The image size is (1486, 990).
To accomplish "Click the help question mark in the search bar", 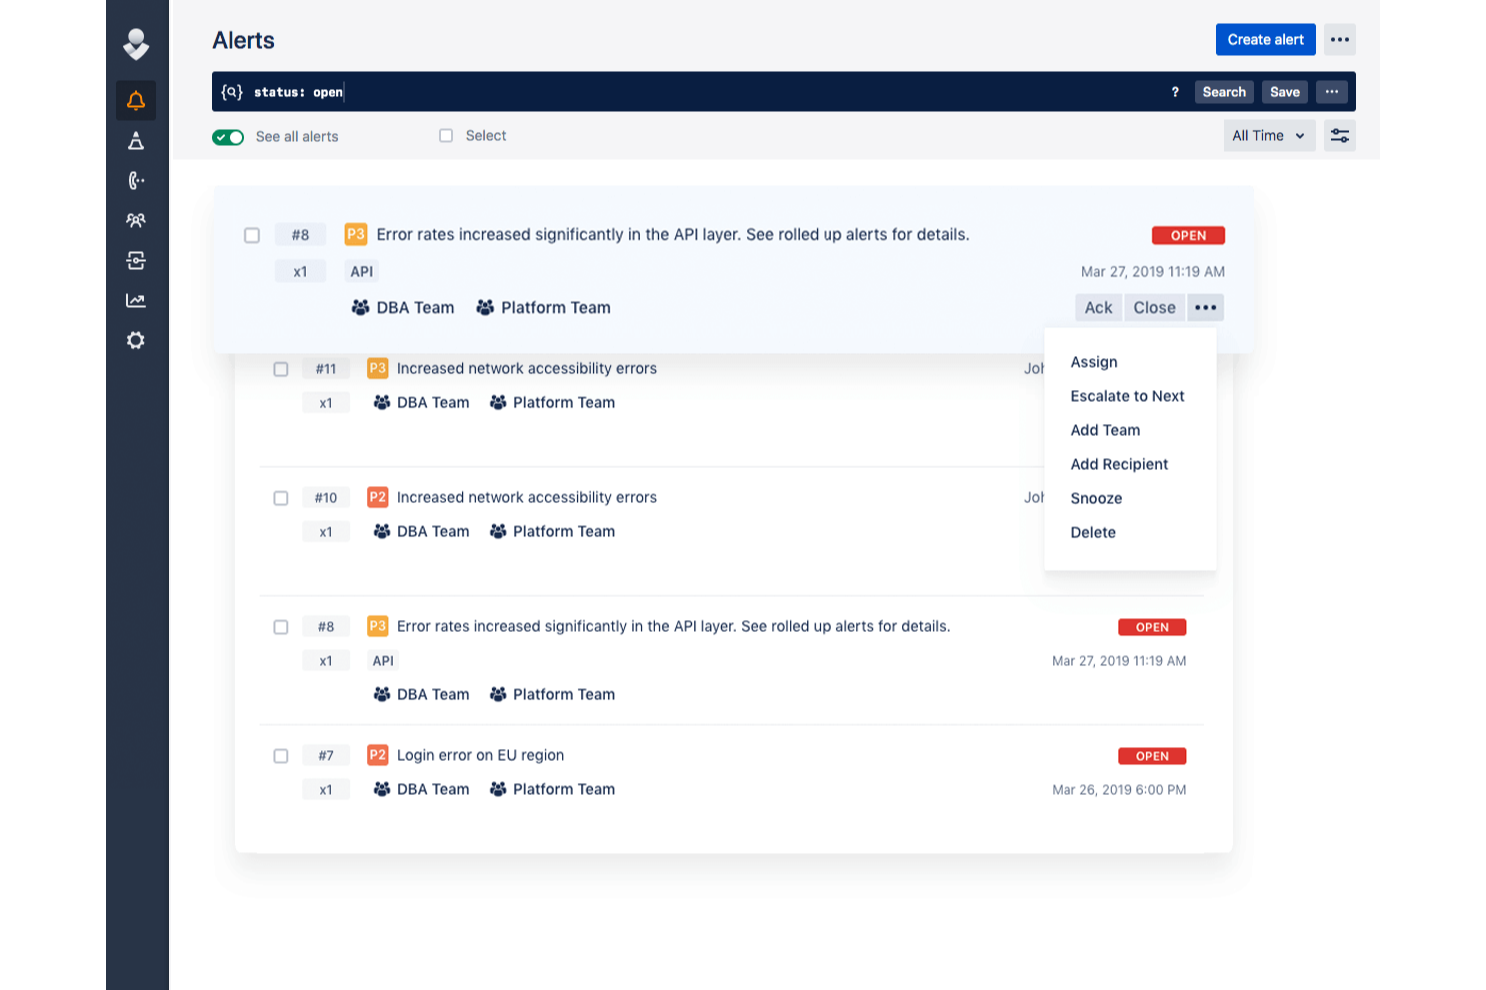I will tap(1175, 92).
